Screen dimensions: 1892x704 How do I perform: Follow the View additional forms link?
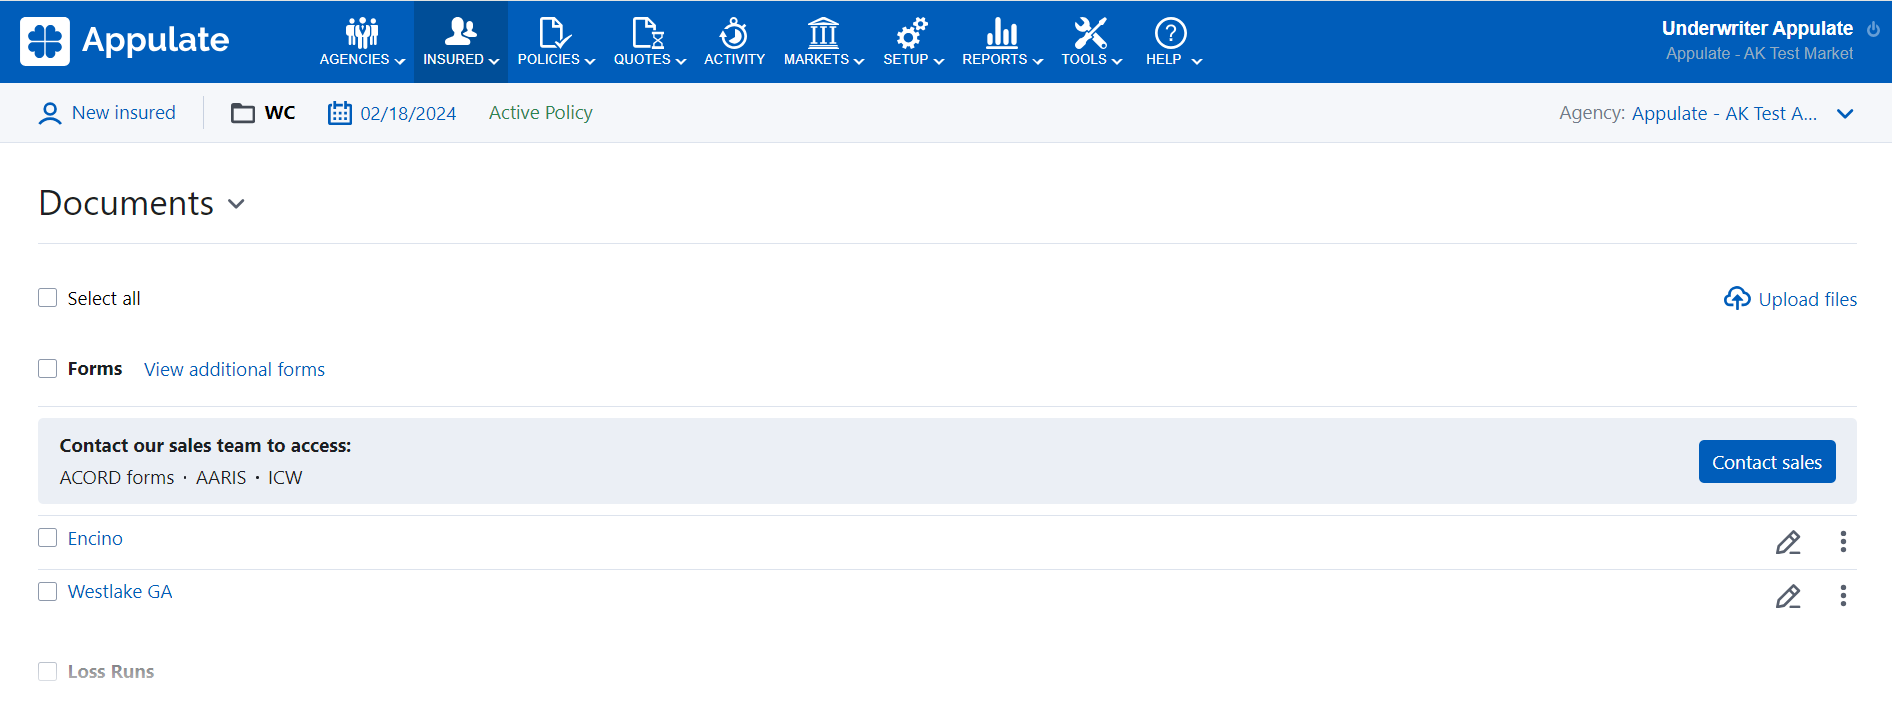(x=234, y=370)
